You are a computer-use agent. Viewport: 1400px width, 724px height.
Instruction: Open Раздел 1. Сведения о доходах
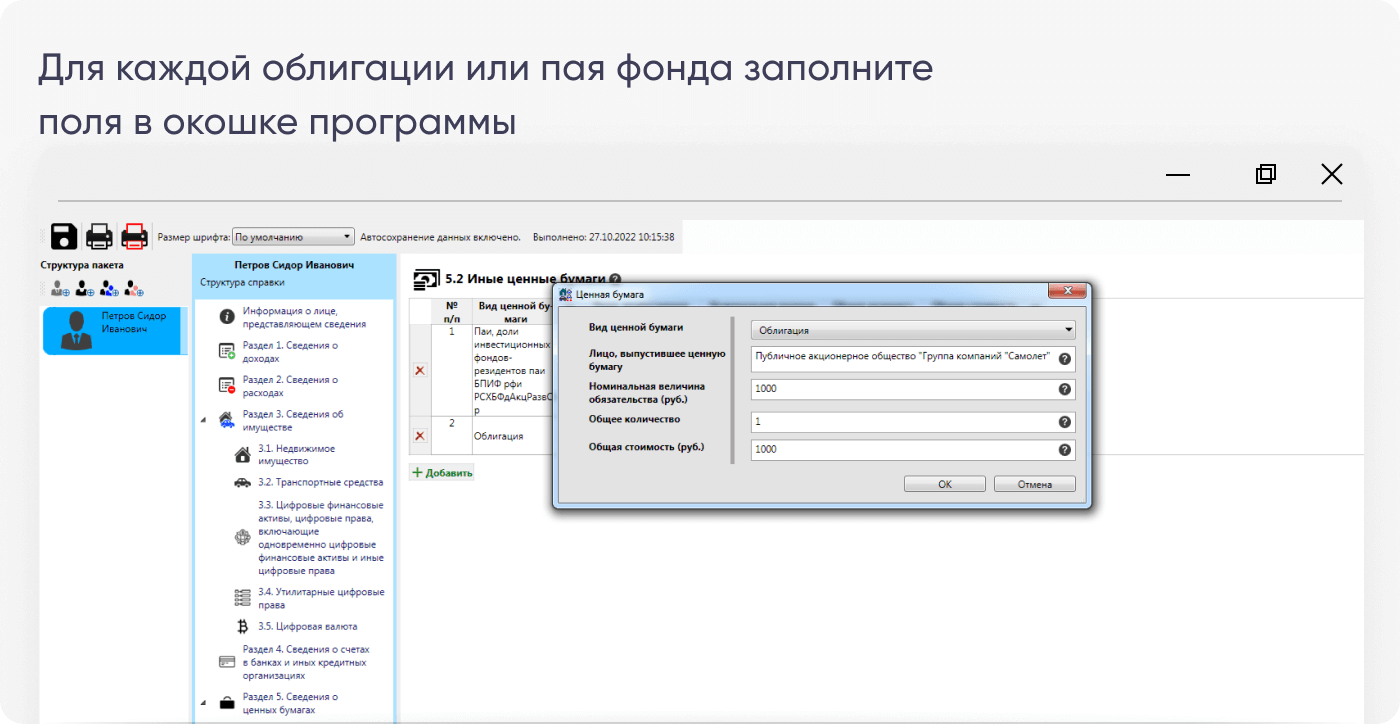(290, 351)
